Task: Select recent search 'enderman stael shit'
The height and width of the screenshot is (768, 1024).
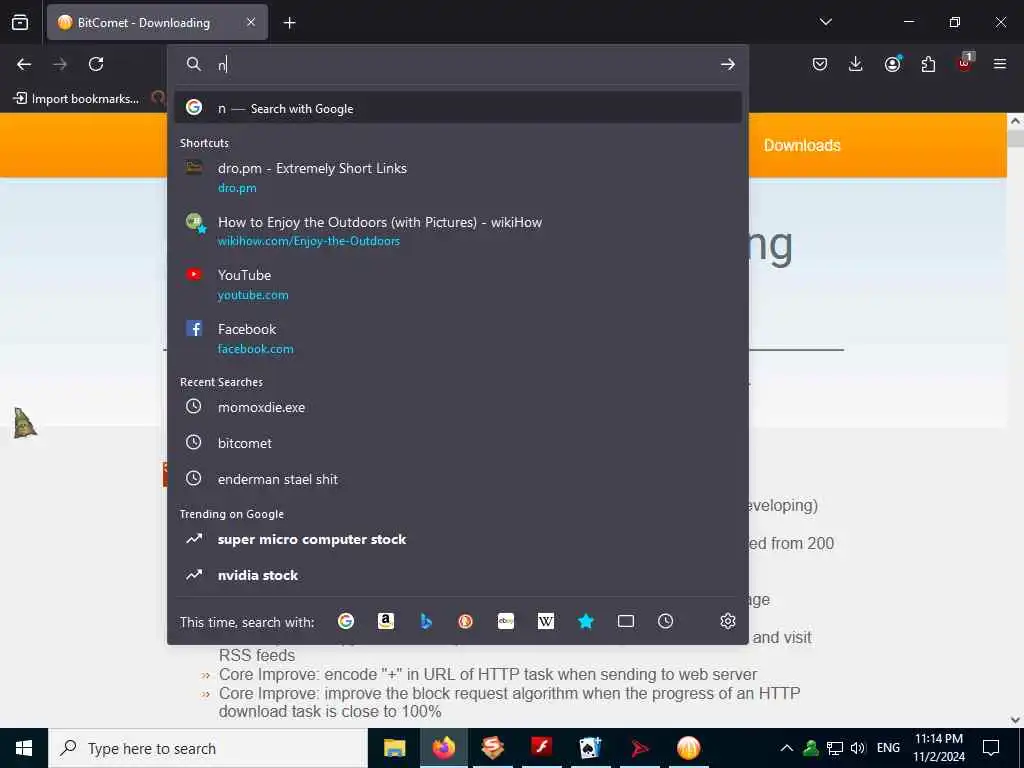Action: (x=457, y=479)
